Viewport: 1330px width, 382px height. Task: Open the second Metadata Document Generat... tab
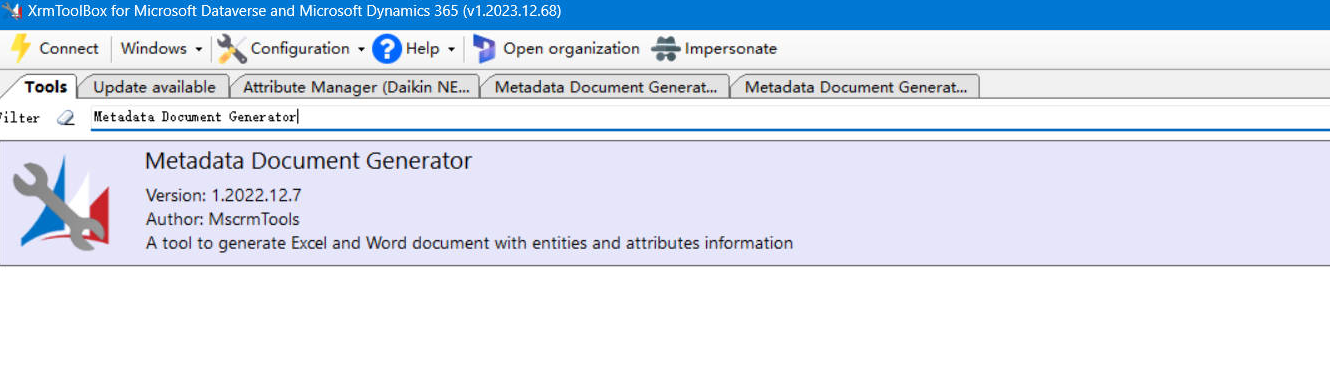click(x=855, y=87)
